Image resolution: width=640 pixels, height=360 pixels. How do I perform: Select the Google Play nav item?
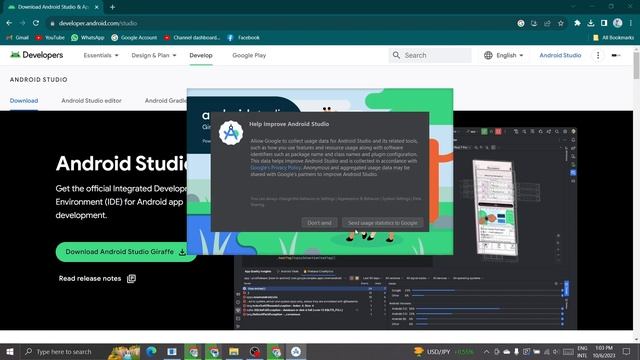point(249,55)
